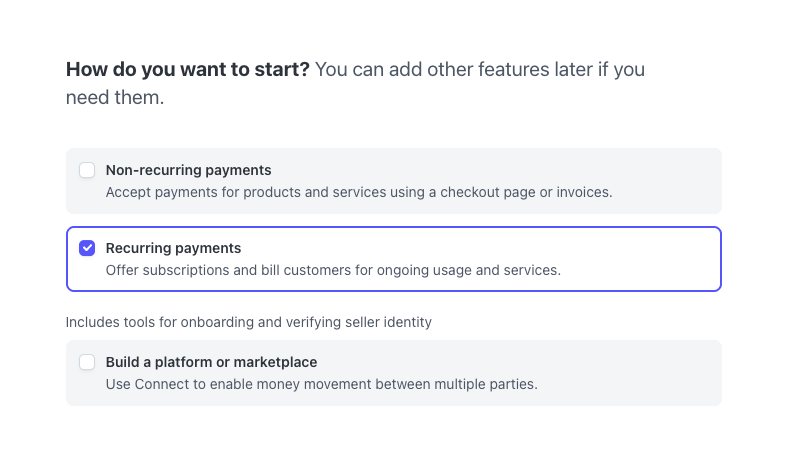The image size is (788, 456).
Task: Click the "How do you want to start?" heading
Action: (x=188, y=70)
